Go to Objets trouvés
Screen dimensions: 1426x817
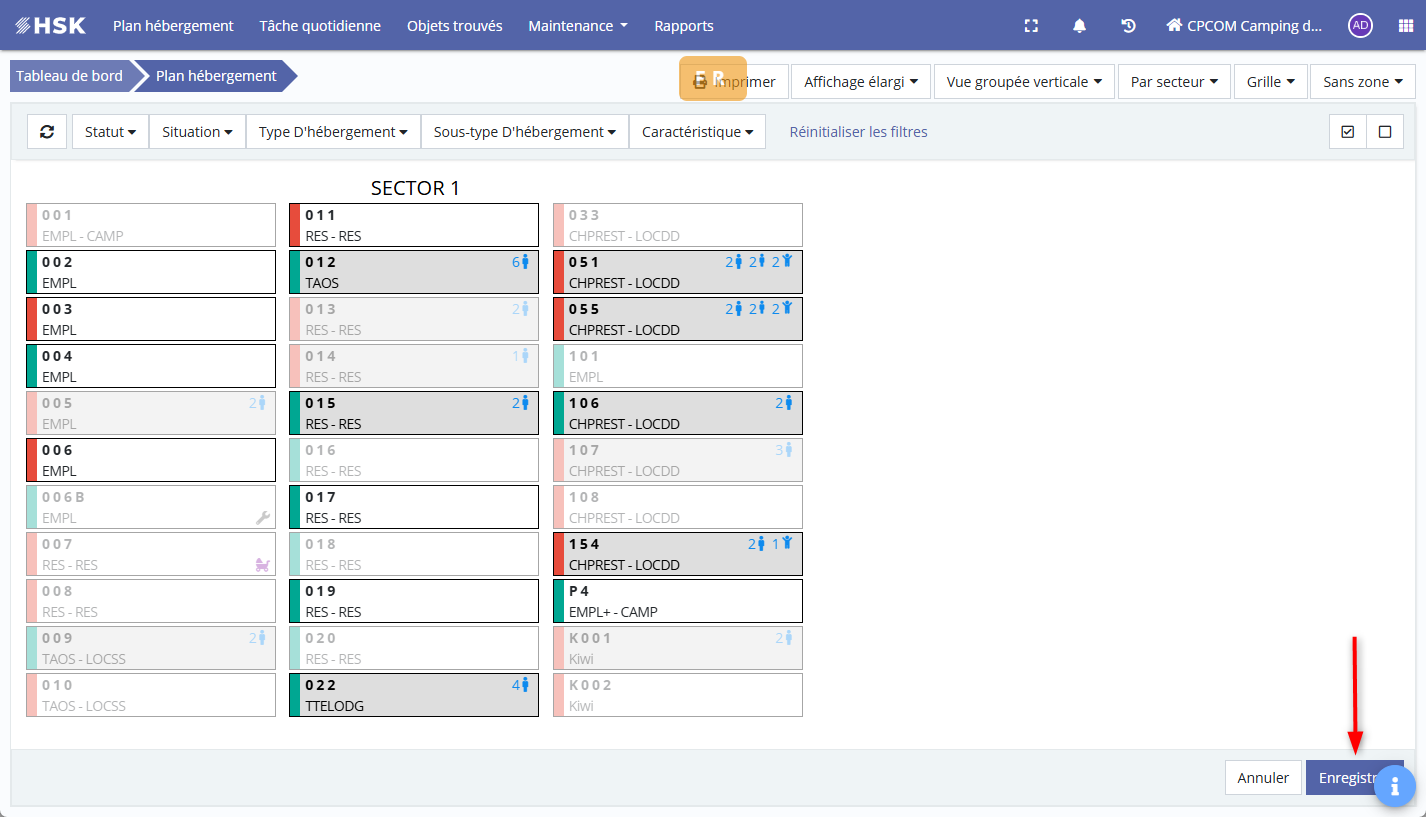tap(455, 26)
